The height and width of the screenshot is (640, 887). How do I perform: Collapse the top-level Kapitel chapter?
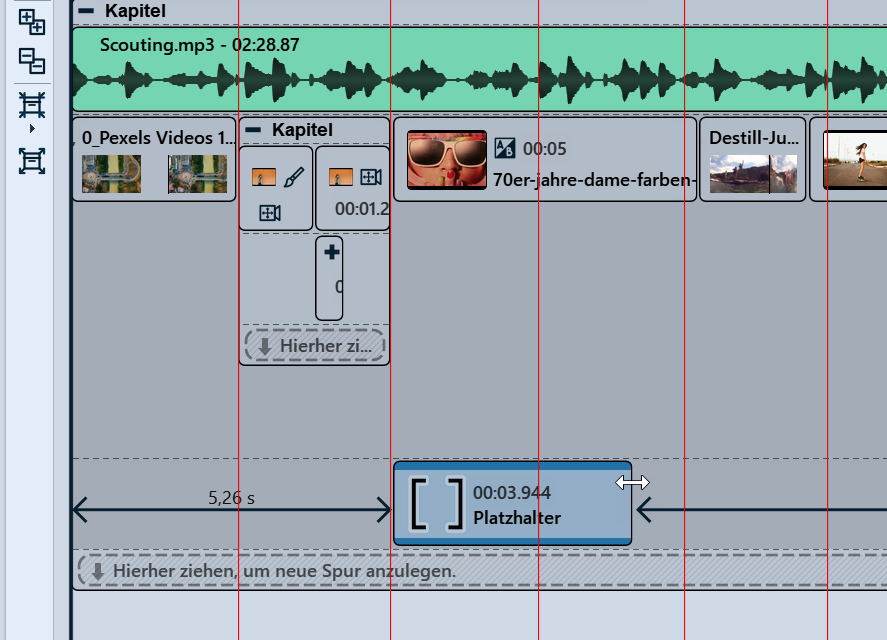pos(86,11)
